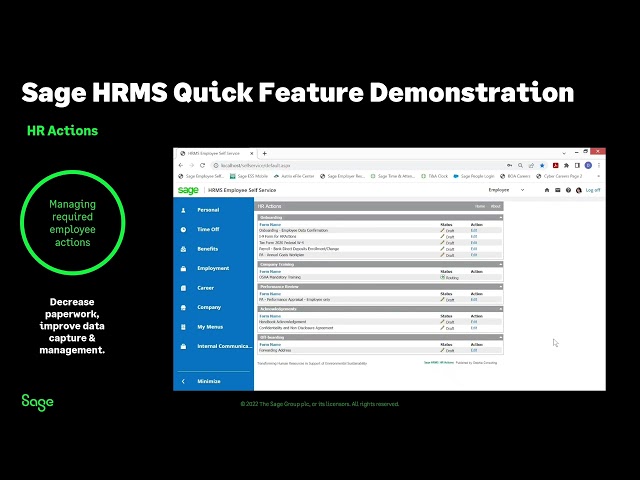Click the Home link in HR Actions bar
Image resolution: width=640 pixels, height=480 pixels.
[480, 206]
